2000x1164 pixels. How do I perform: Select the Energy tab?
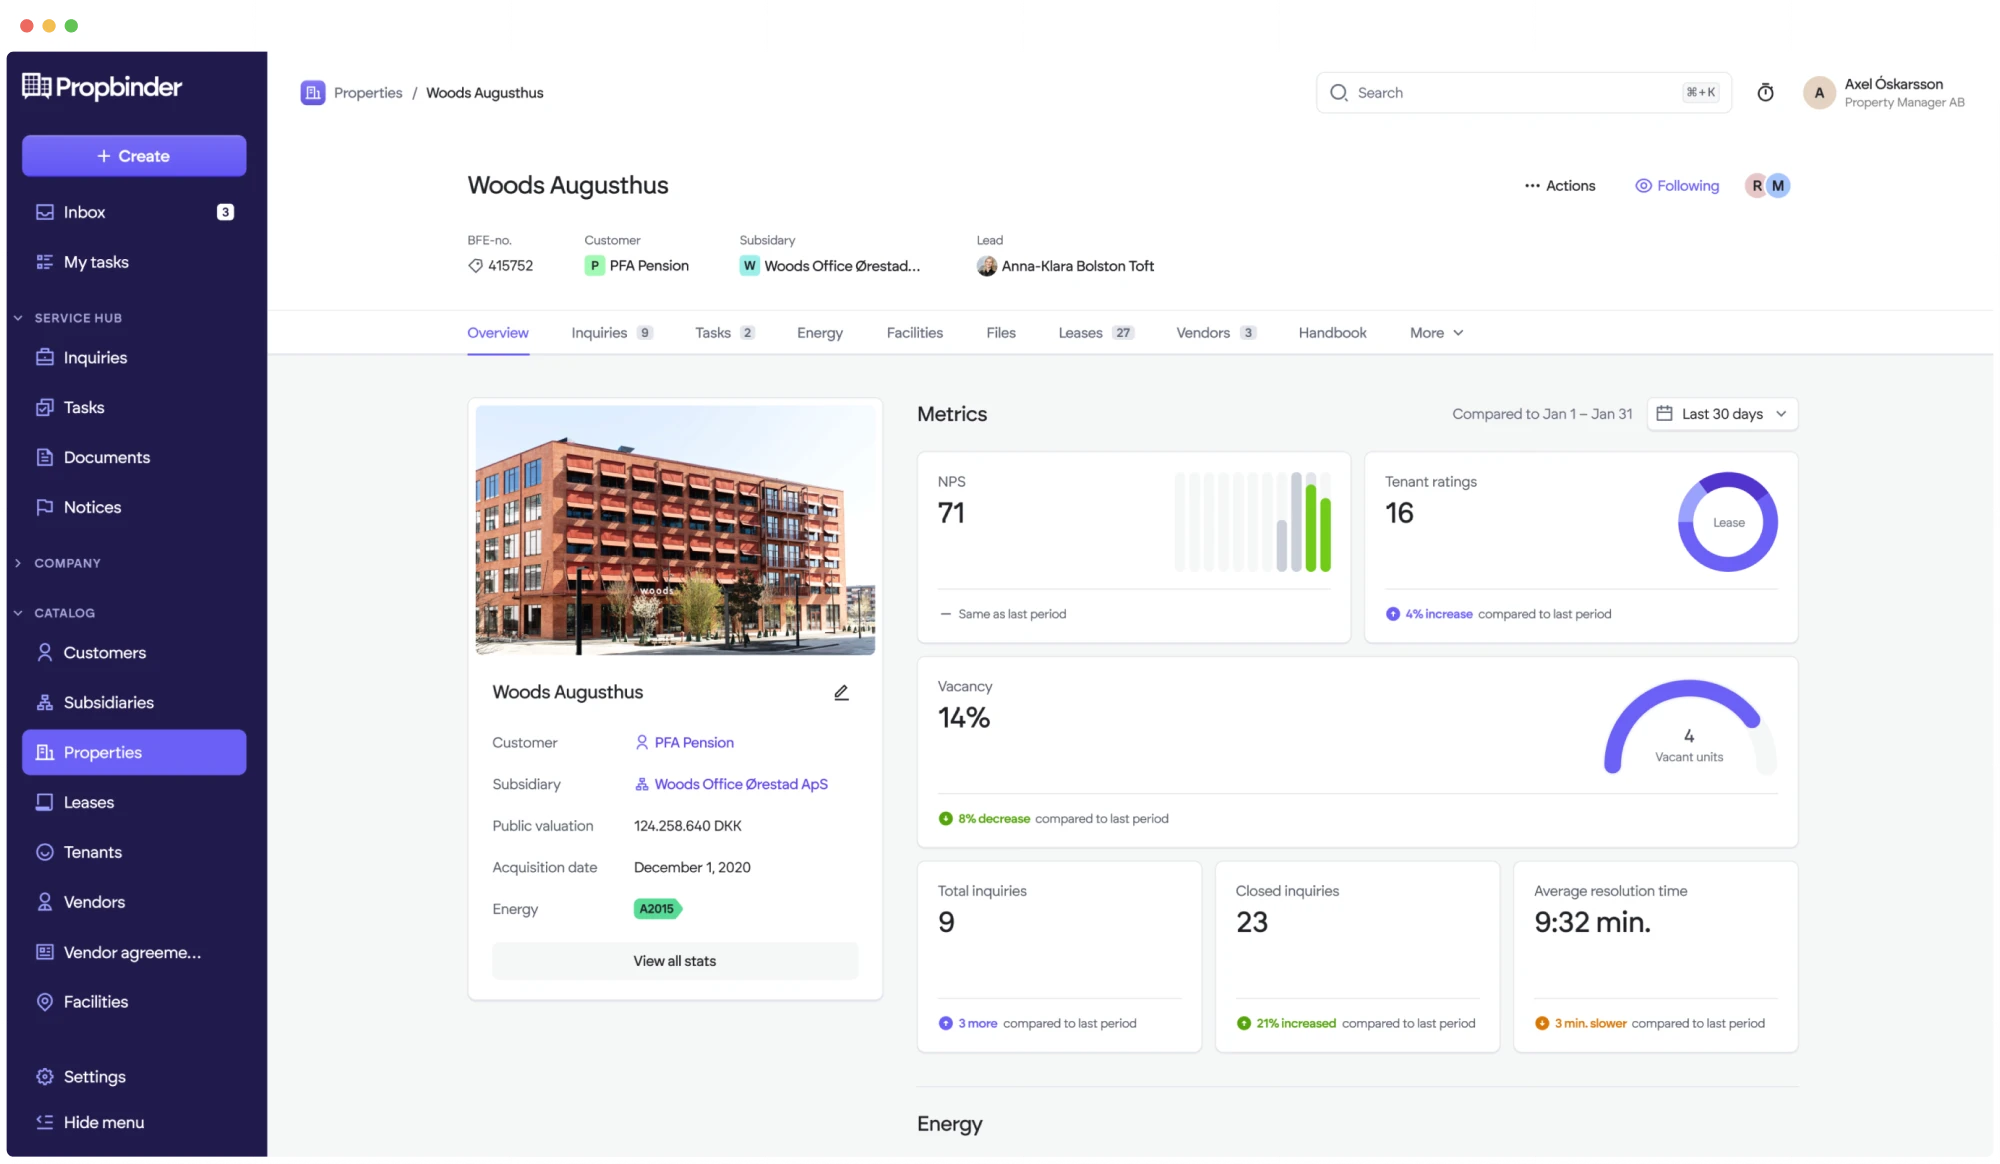pyautogui.click(x=819, y=333)
